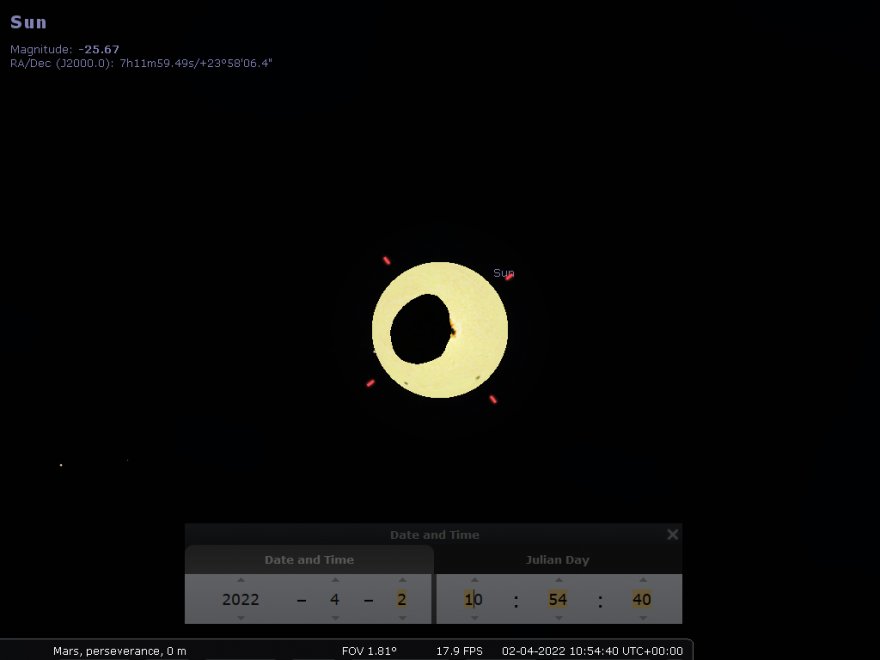Decrease the year with the down arrow

pyautogui.click(x=240, y=618)
